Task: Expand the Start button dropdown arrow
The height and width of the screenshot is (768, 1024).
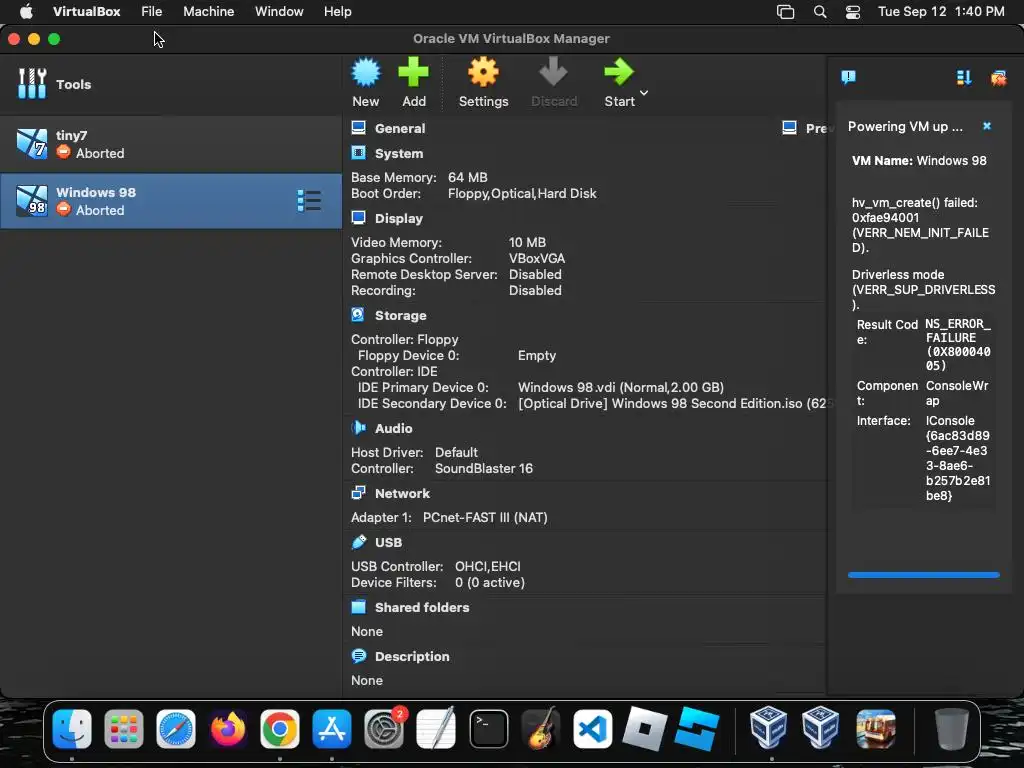Action: coord(644,93)
